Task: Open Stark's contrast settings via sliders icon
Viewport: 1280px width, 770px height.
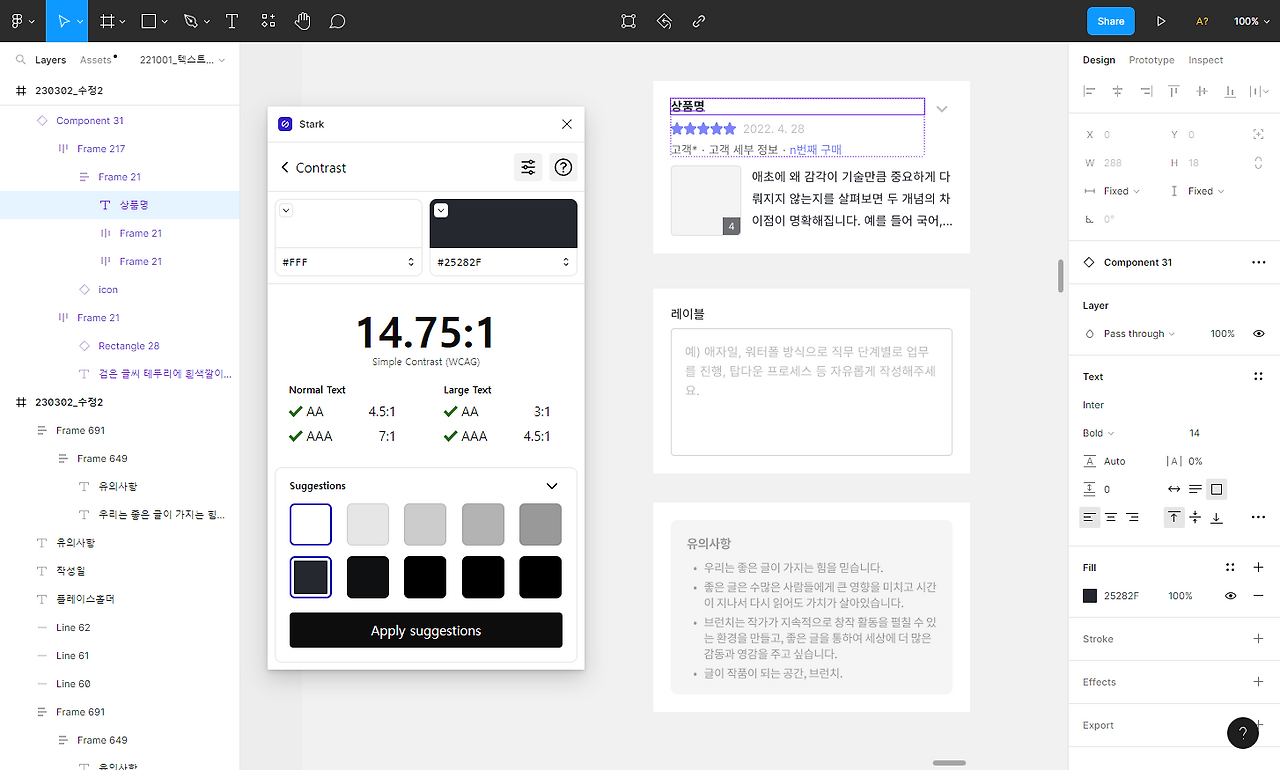Action: [x=528, y=167]
